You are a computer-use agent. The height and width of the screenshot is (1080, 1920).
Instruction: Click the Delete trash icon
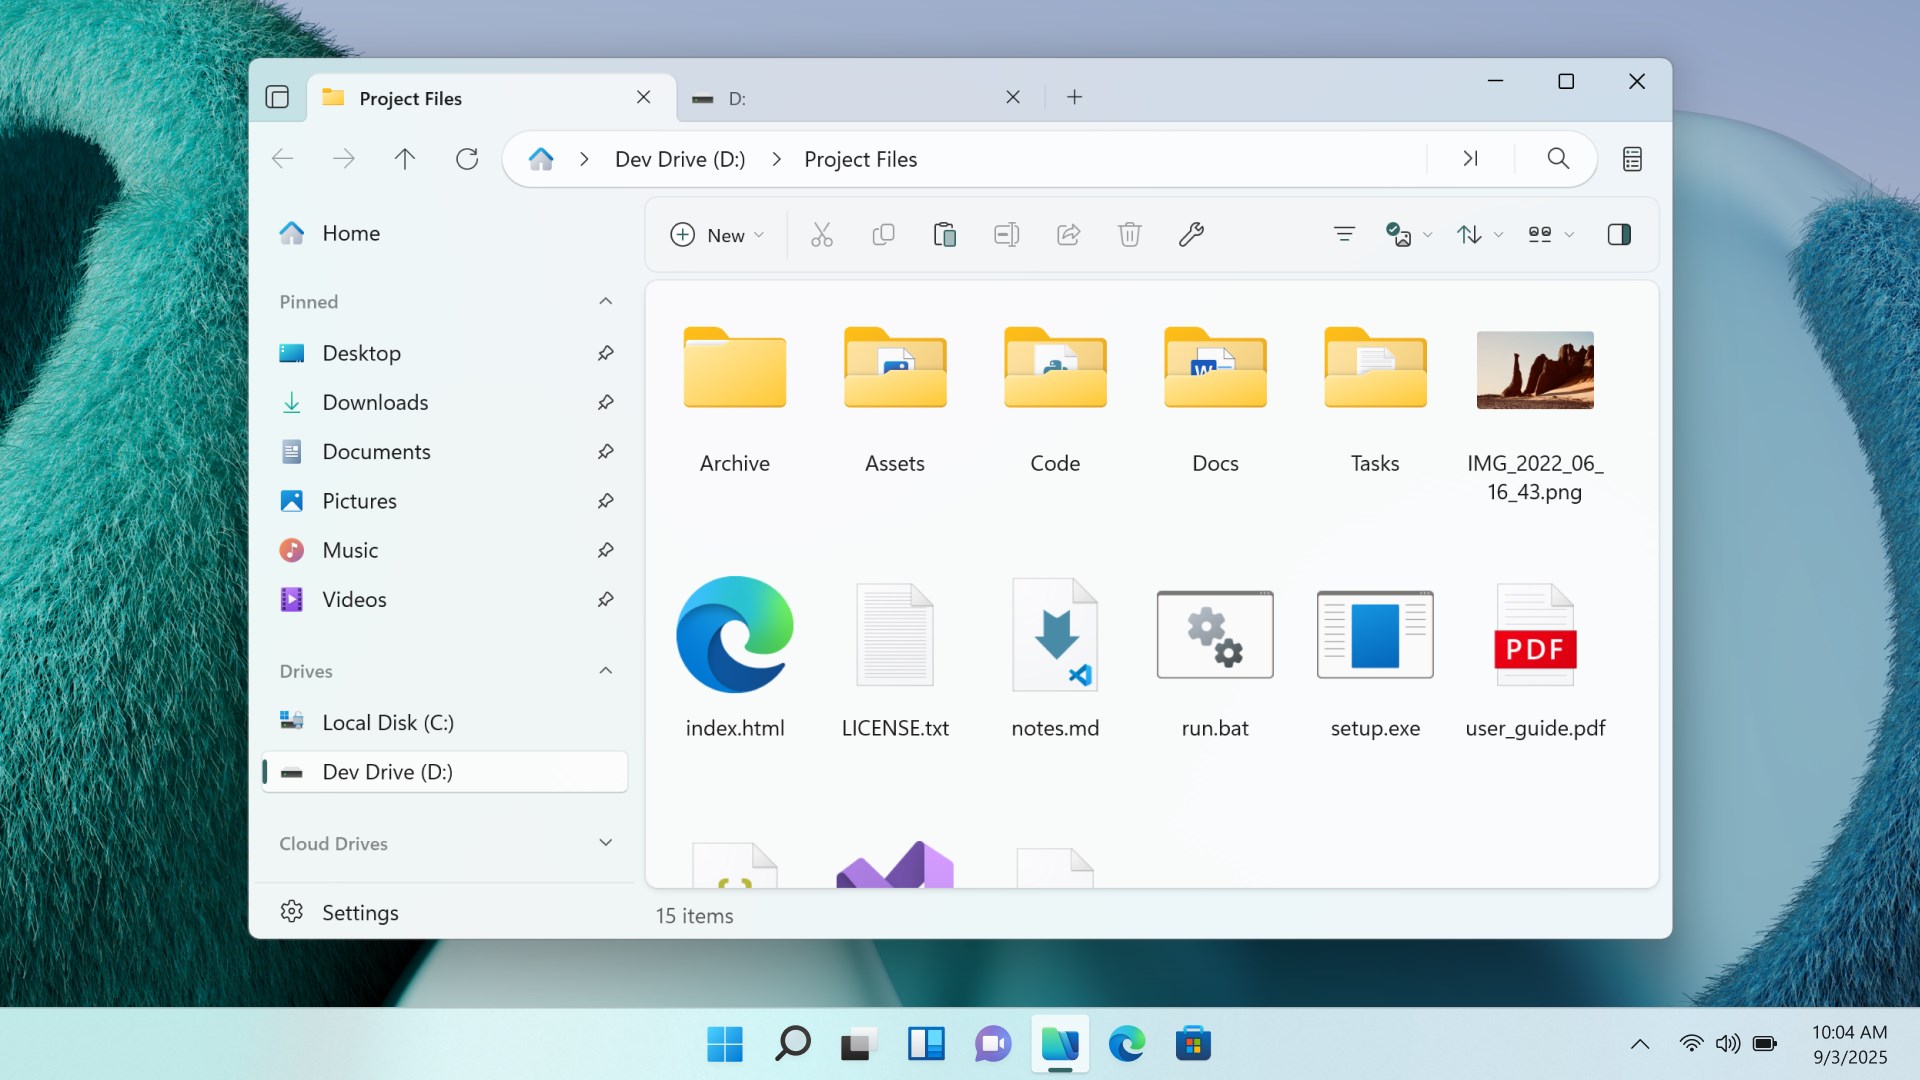point(1129,234)
